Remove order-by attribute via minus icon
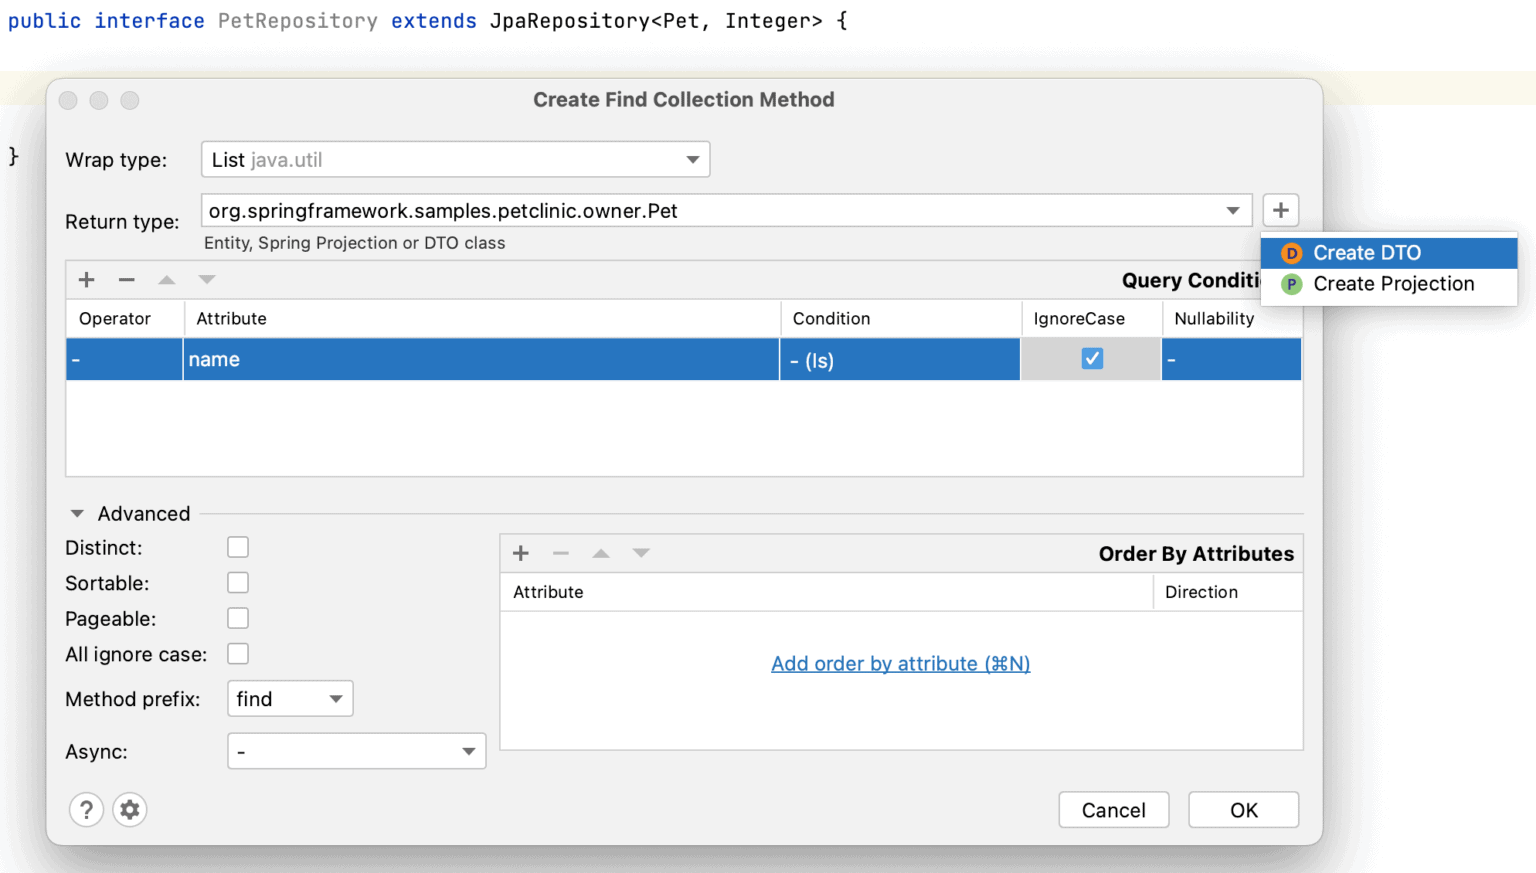1536x873 pixels. click(560, 553)
